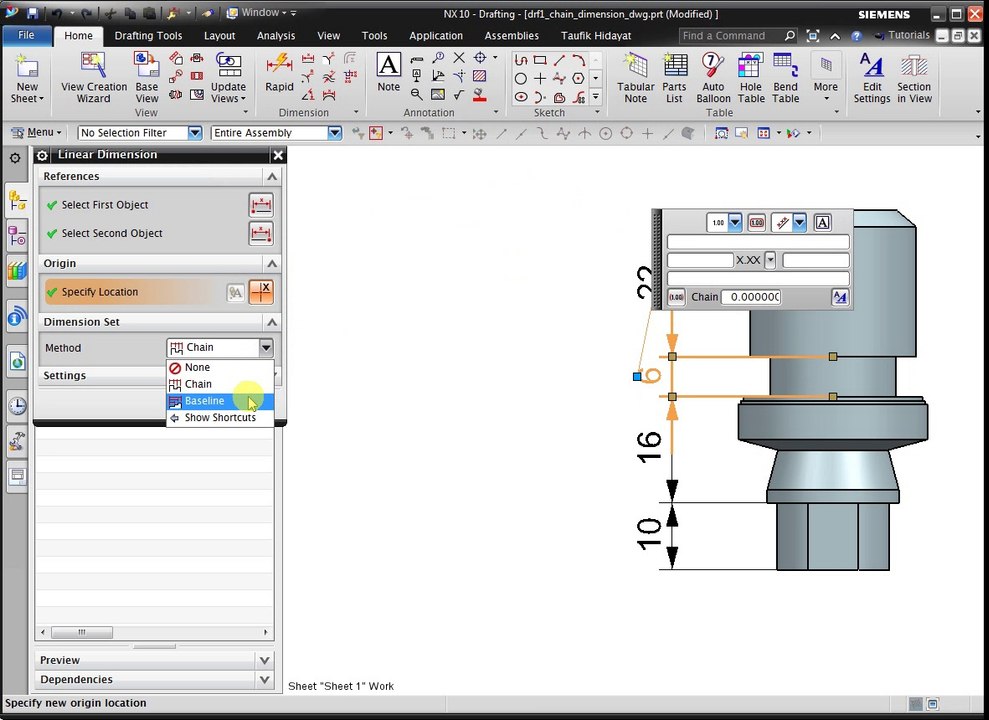Click the 16 dimension text on drawing
This screenshot has width=989, height=720.
(x=649, y=447)
